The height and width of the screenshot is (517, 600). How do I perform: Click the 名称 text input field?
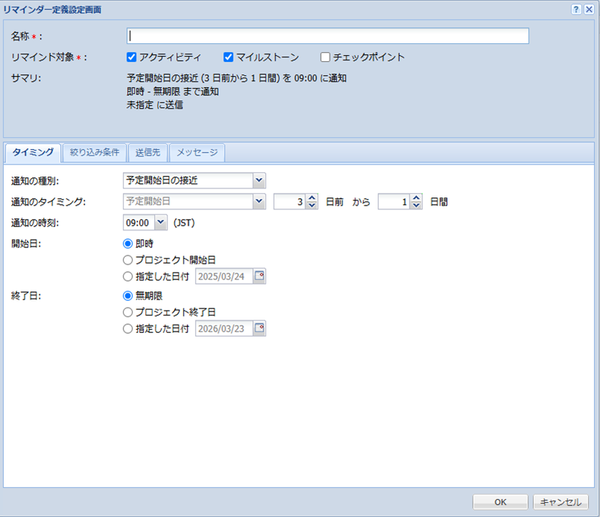click(322, 37)
